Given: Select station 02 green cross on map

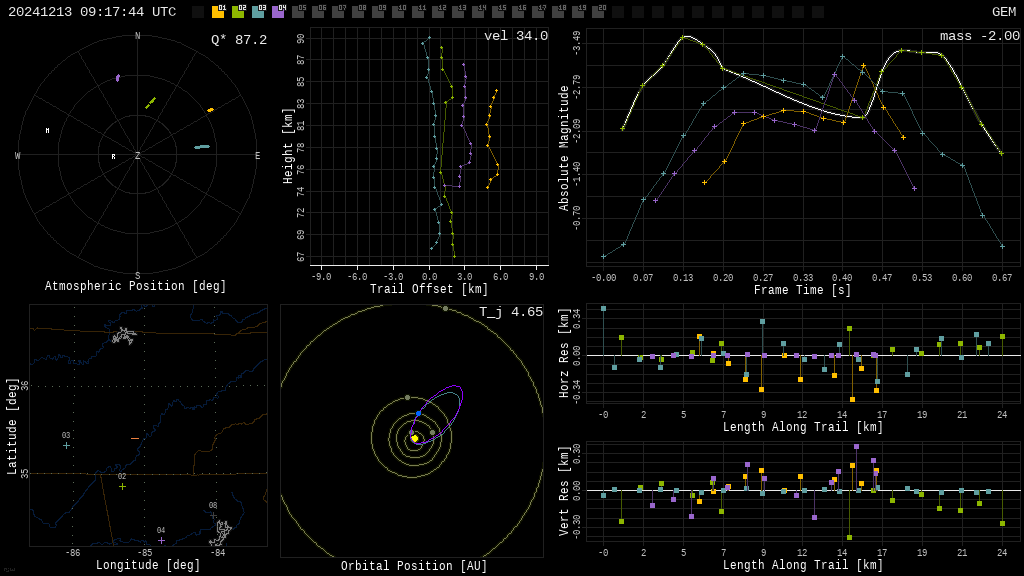Looking at the screenshot, I should [x=122, y=486].
